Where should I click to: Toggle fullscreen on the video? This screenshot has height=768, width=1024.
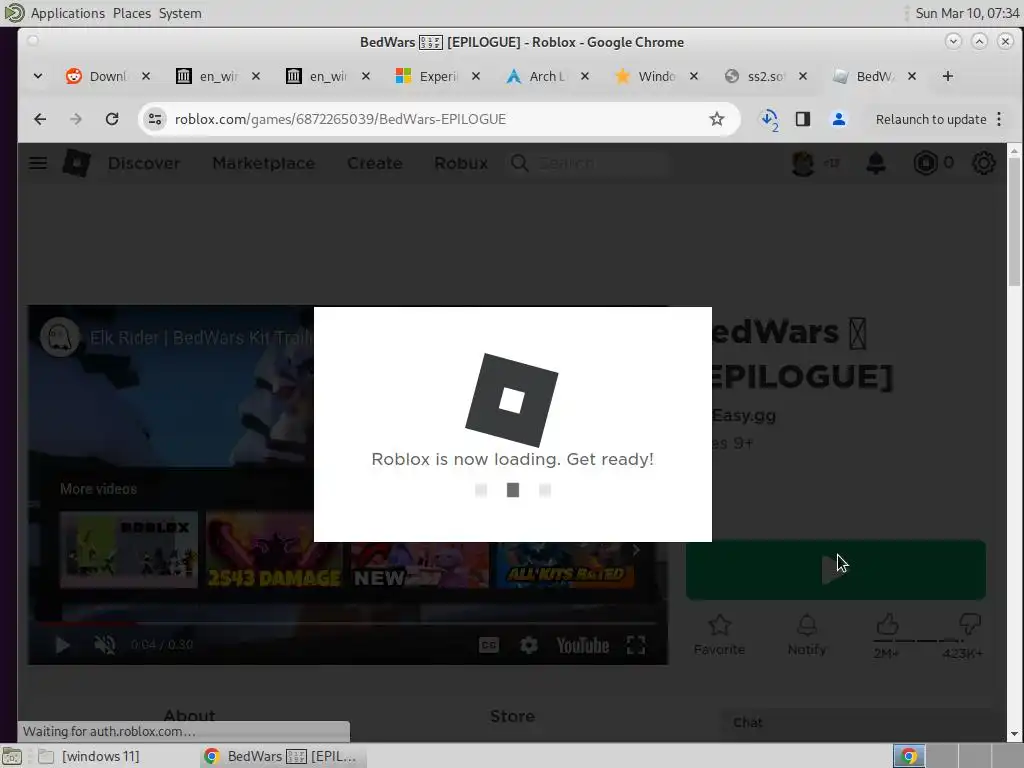click(x=635, y=645)
